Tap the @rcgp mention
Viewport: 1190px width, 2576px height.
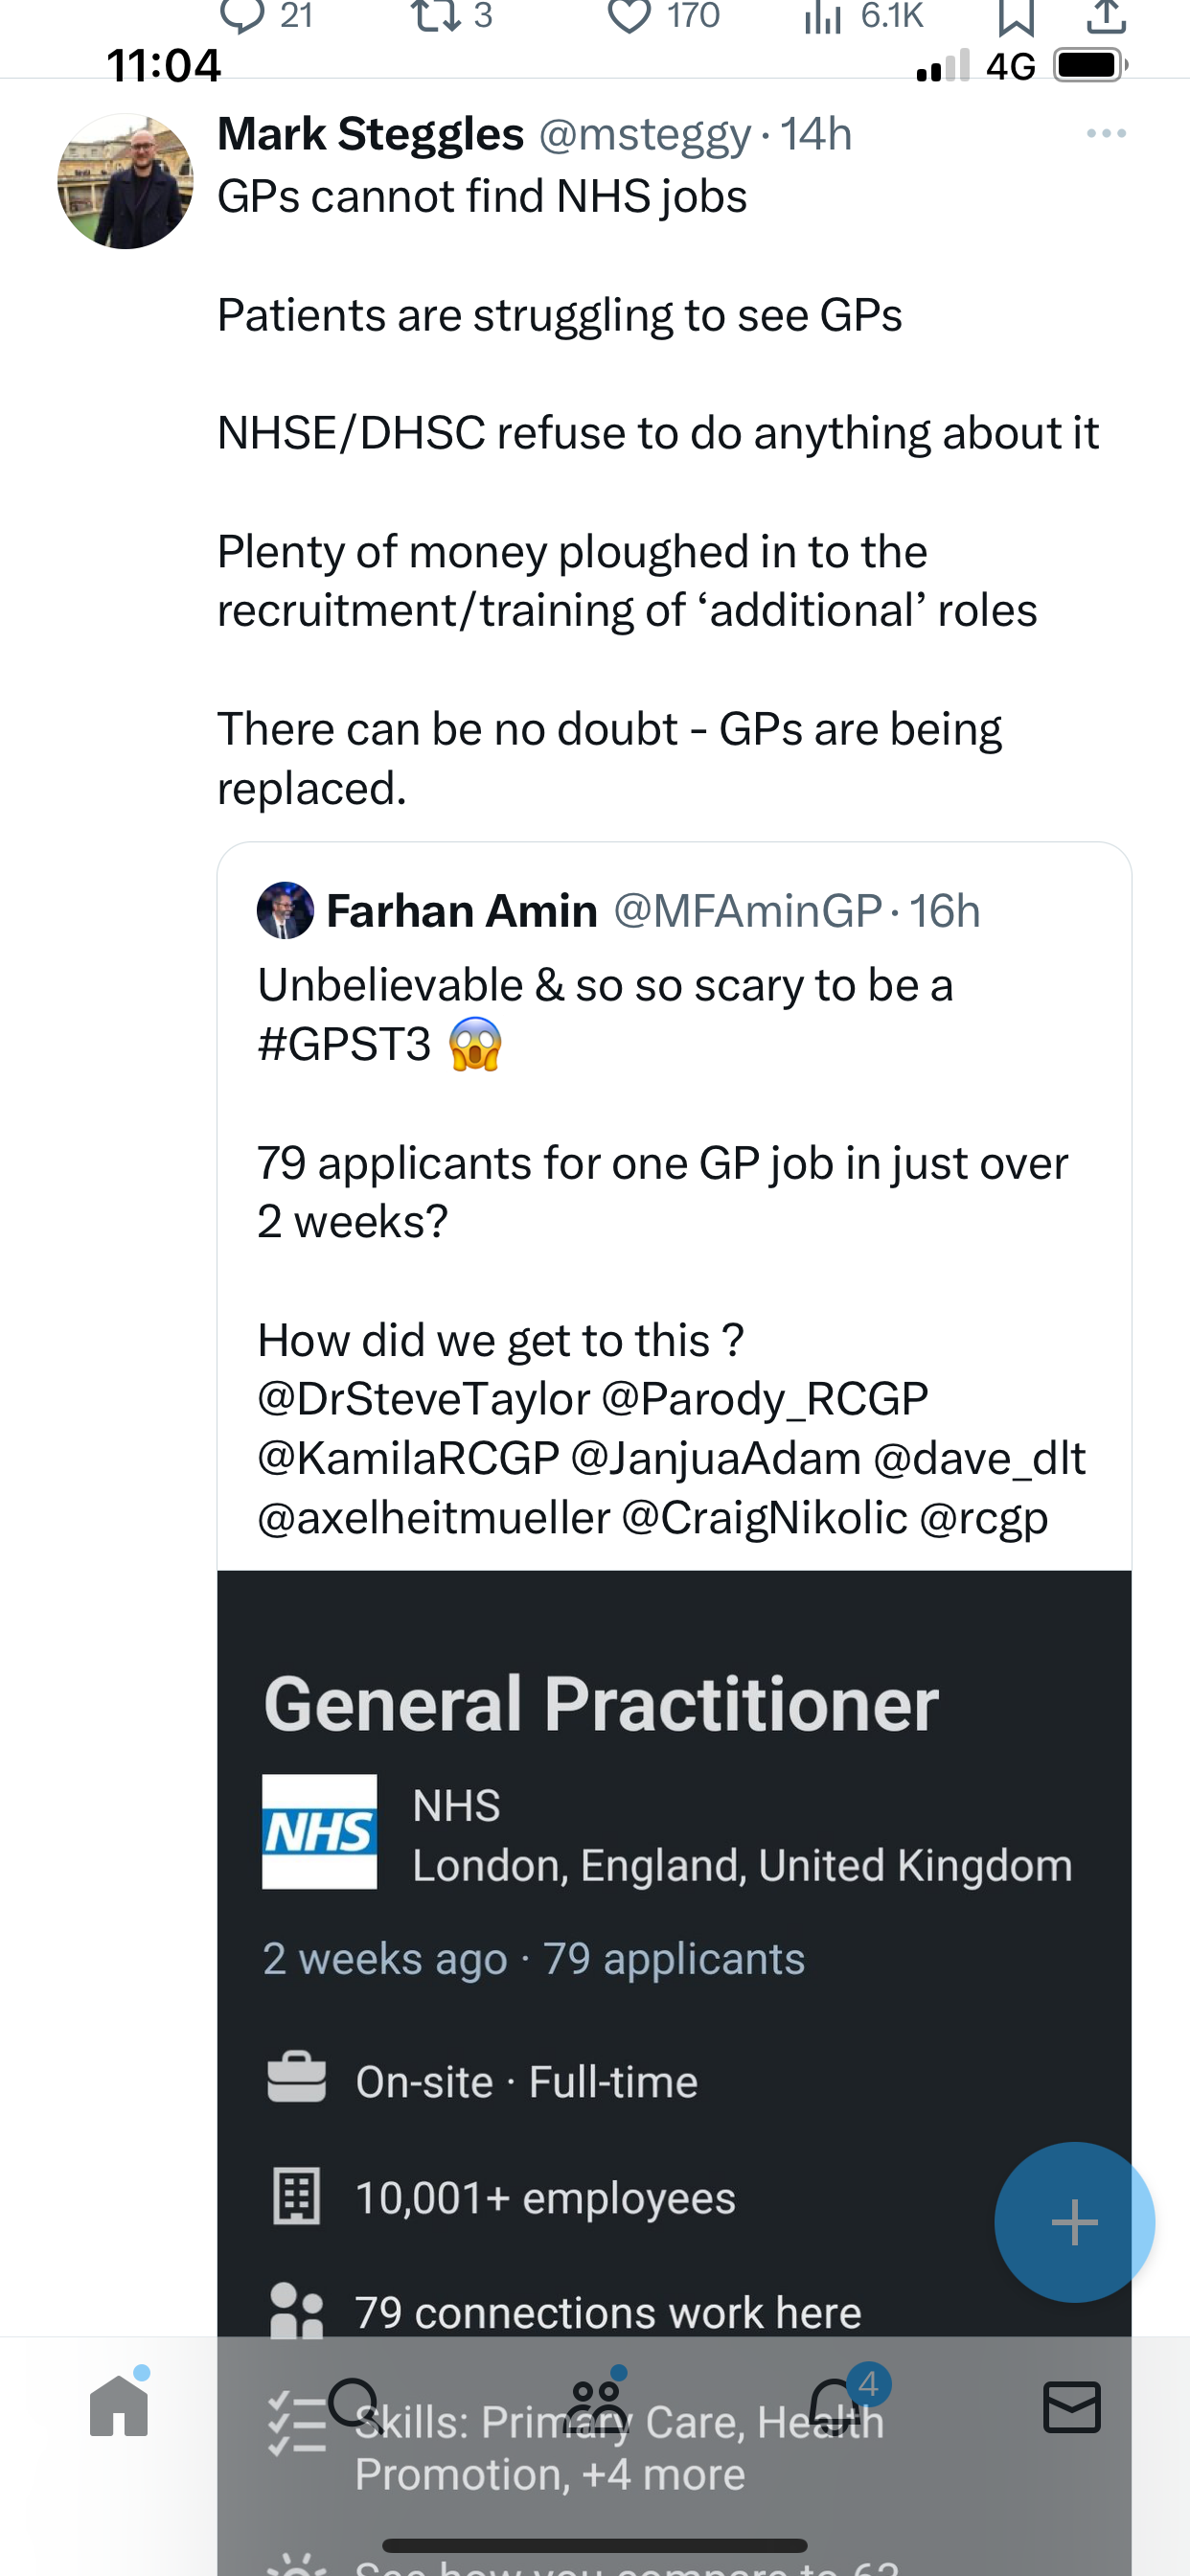coord(983,1518)
